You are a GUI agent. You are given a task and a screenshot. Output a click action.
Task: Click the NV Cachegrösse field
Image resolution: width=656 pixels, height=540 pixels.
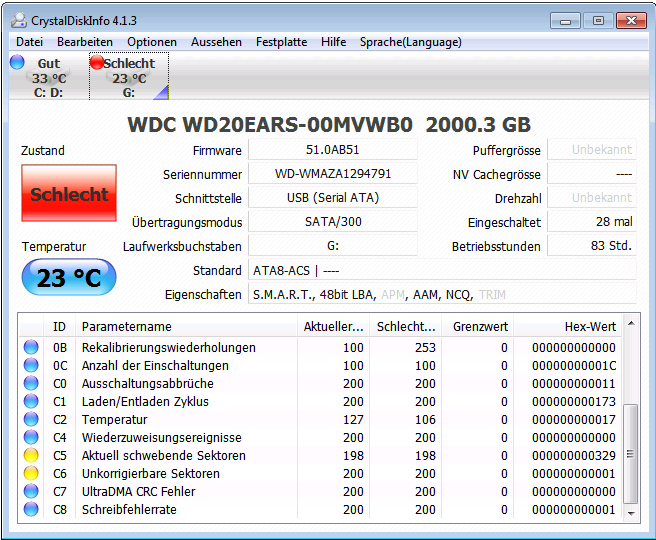point(592,174)
